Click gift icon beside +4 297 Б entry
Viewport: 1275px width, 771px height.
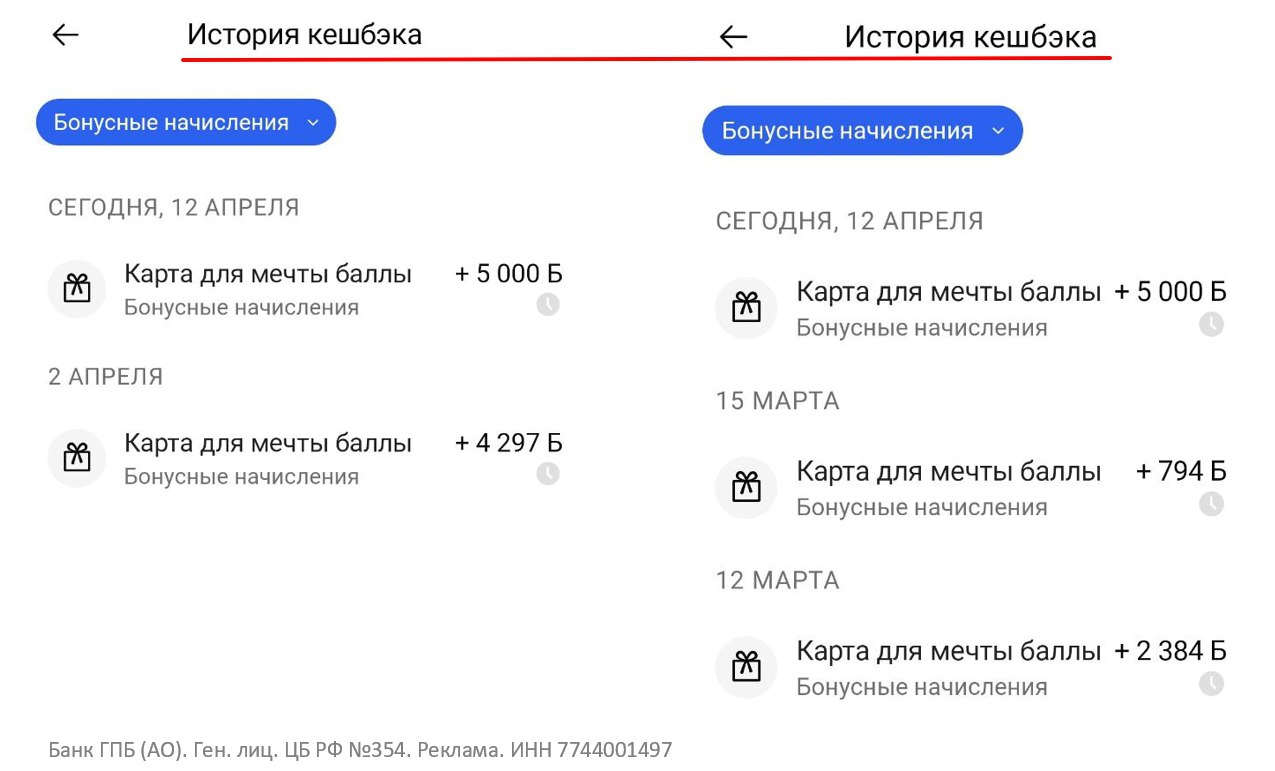[77, 458]
